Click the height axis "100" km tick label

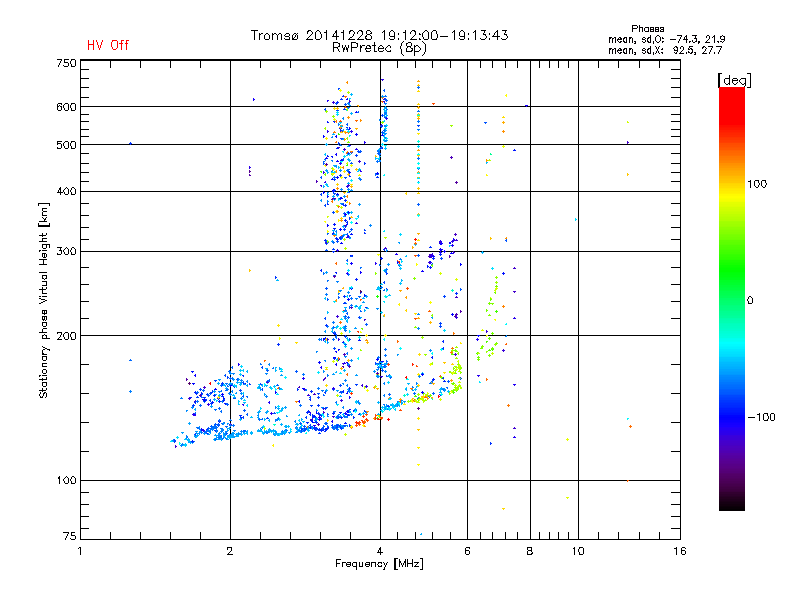coord(66,480)
